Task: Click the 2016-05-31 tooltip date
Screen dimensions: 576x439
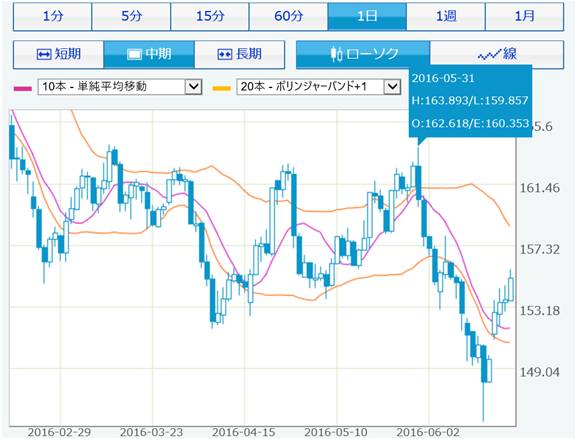Action: click(443, 78)
